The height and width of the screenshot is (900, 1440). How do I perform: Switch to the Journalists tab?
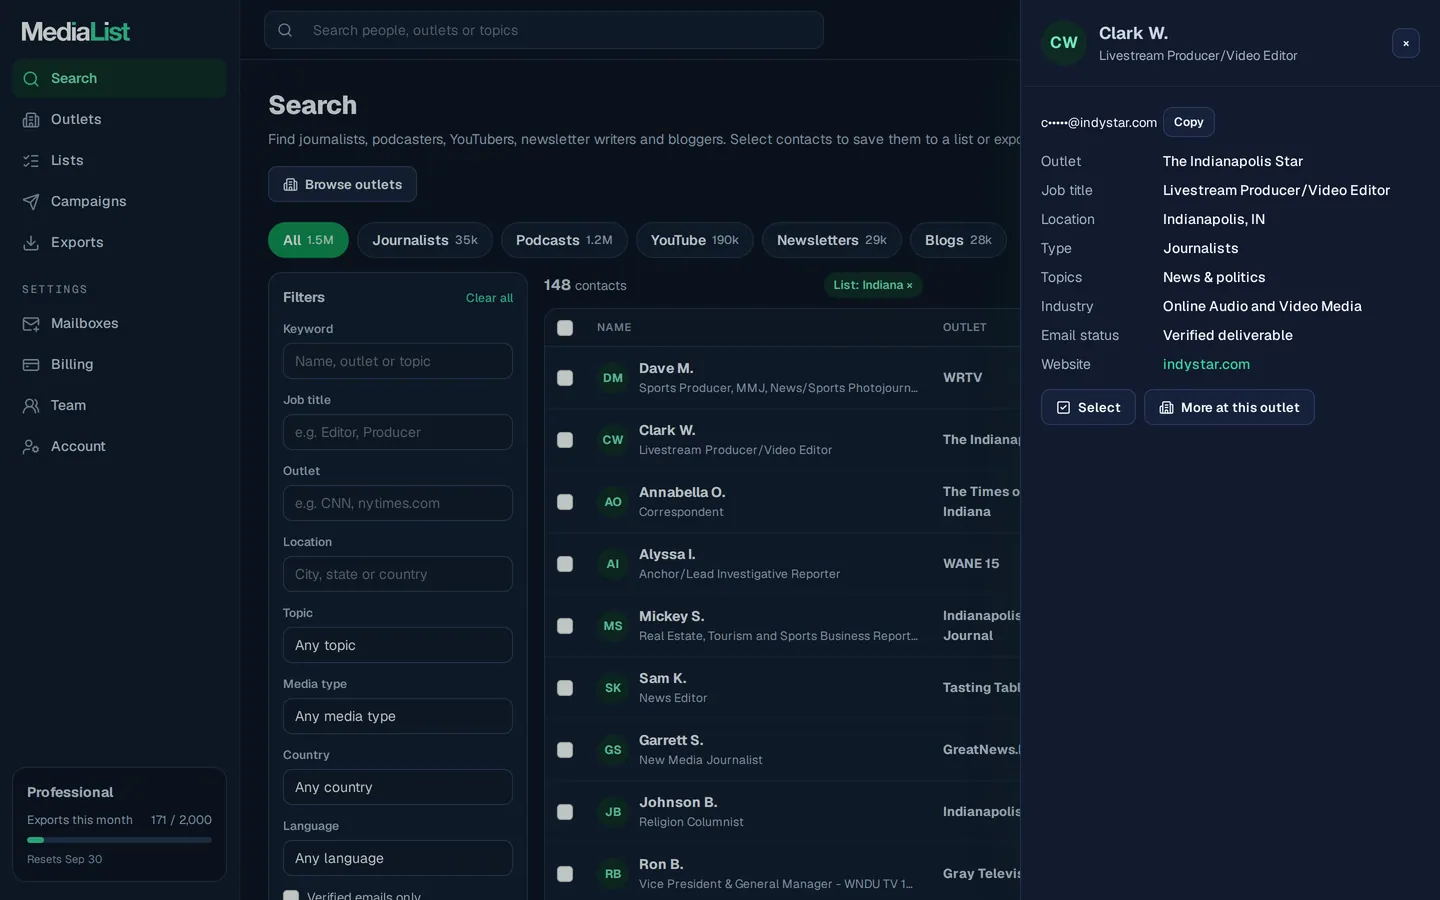tap(425, 240)
